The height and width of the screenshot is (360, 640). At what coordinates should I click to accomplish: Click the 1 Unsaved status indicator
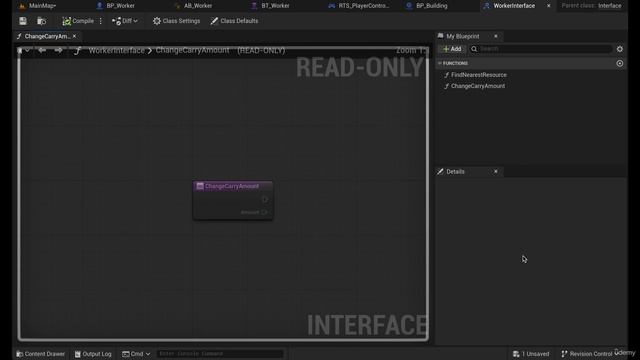click(x=531, y=354)
